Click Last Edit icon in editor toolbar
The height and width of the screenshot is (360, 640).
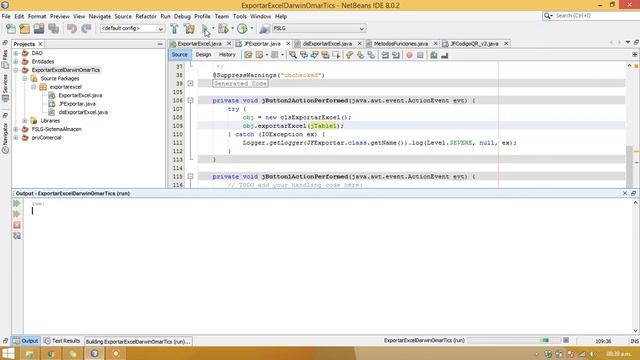click(248, 55)
